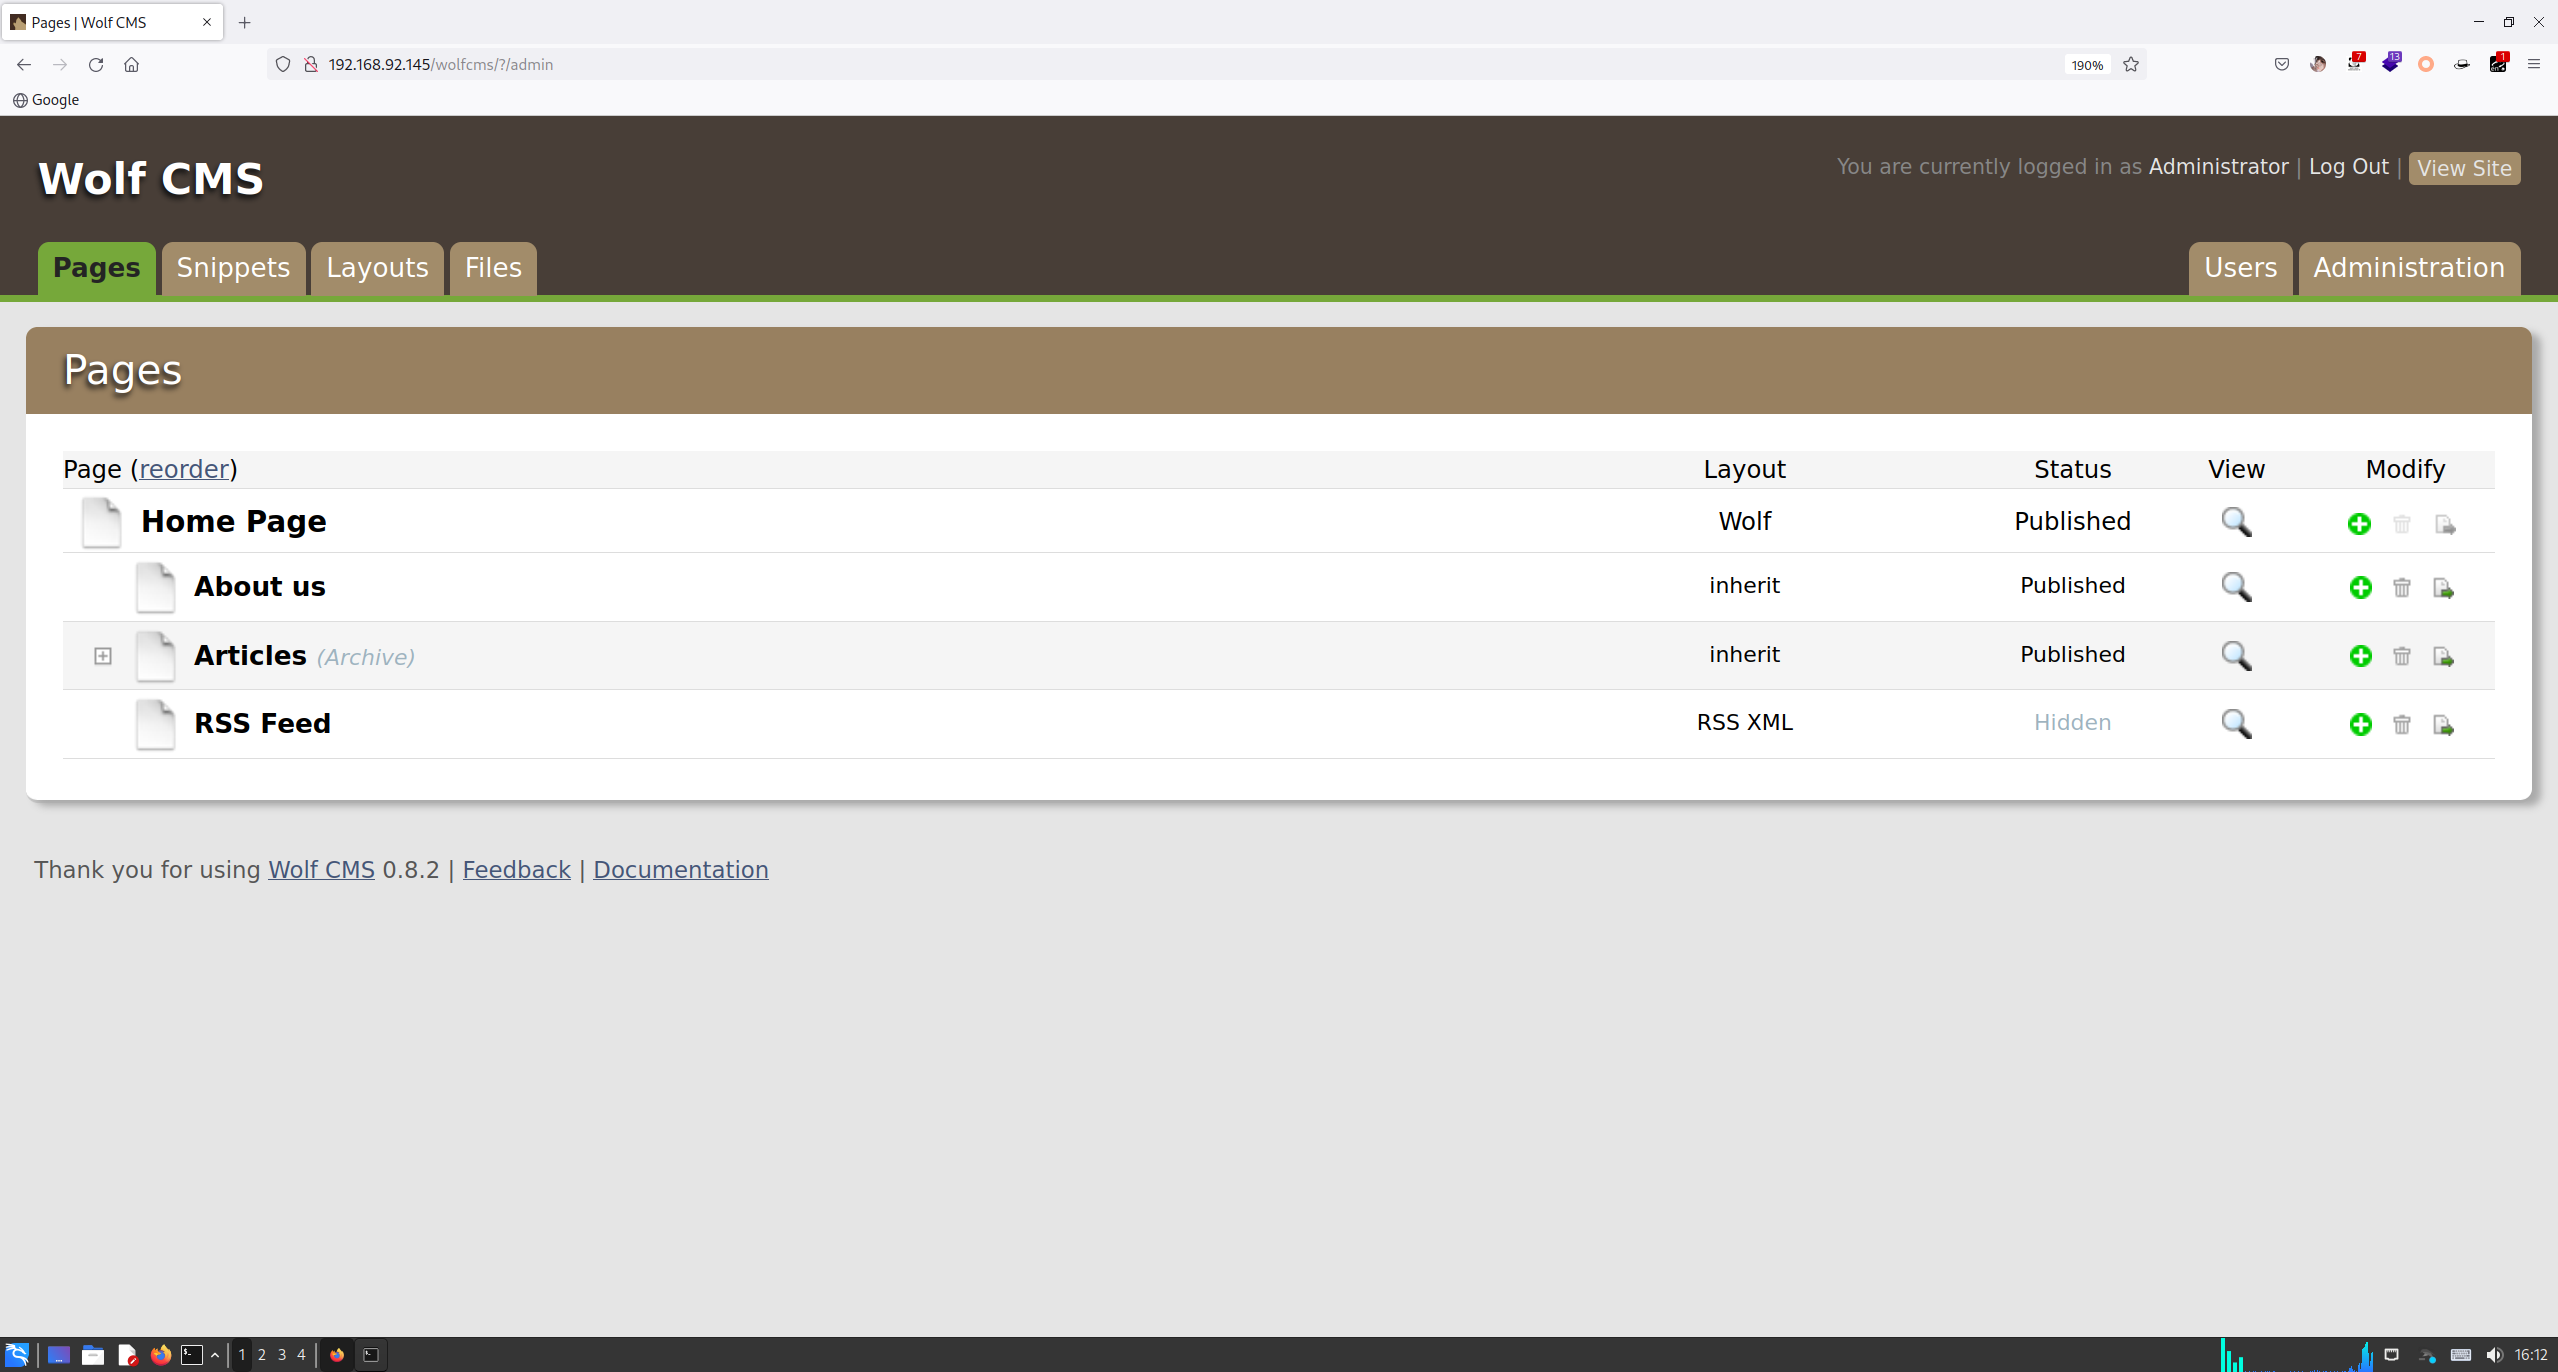
Task: Click the RSS XML layout cell
Action: point(1744,723)
